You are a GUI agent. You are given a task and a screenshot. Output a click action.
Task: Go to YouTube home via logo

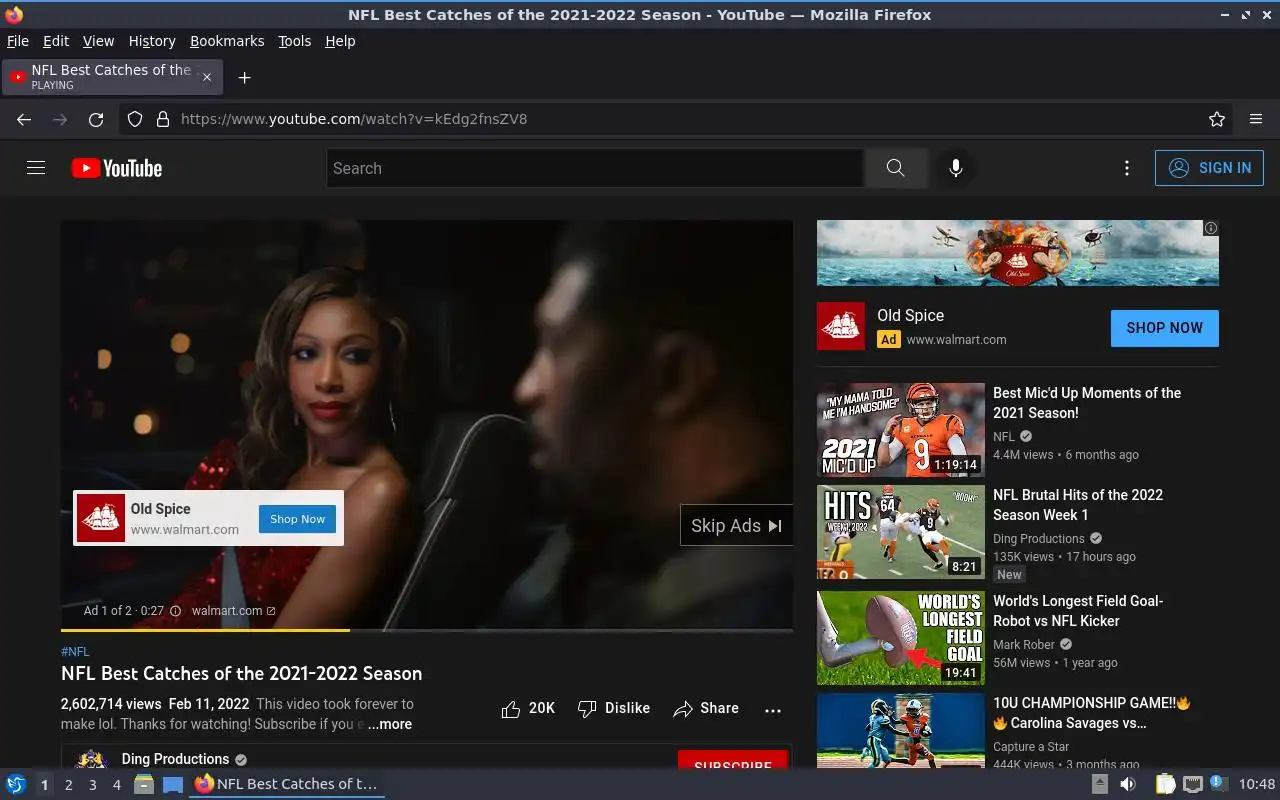117,168
